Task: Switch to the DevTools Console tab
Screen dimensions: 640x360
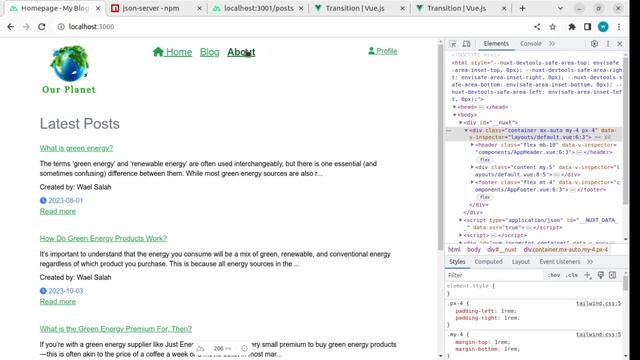Action: 531,44
